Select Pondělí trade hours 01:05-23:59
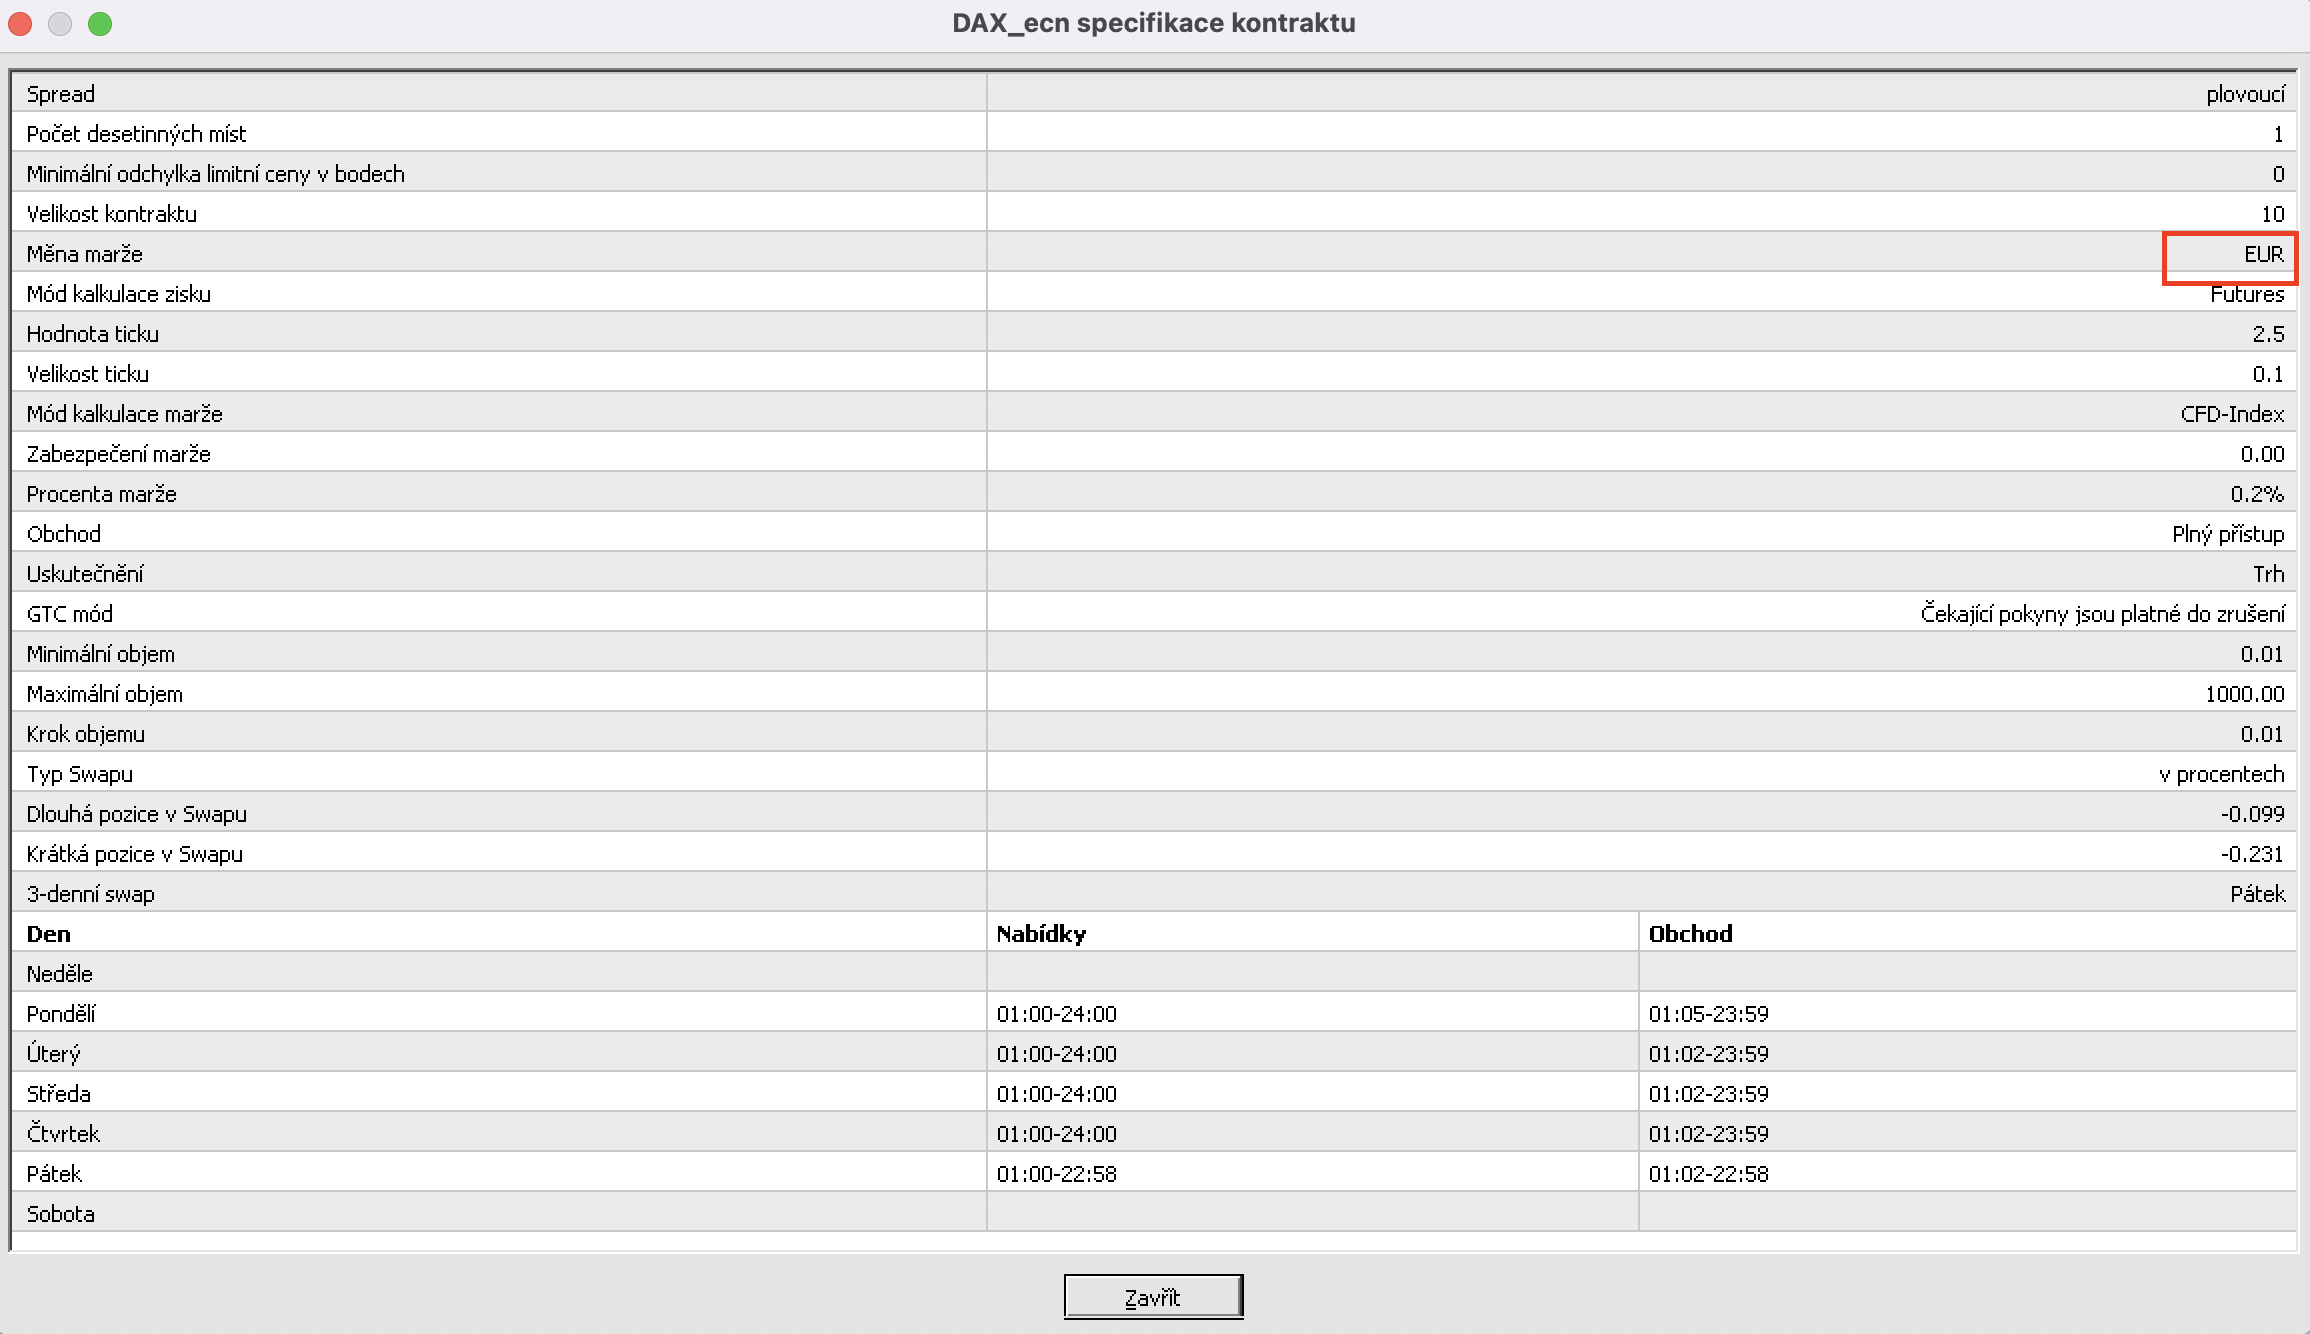The image size is (2310, 1334). (x=1708, y=1014)
